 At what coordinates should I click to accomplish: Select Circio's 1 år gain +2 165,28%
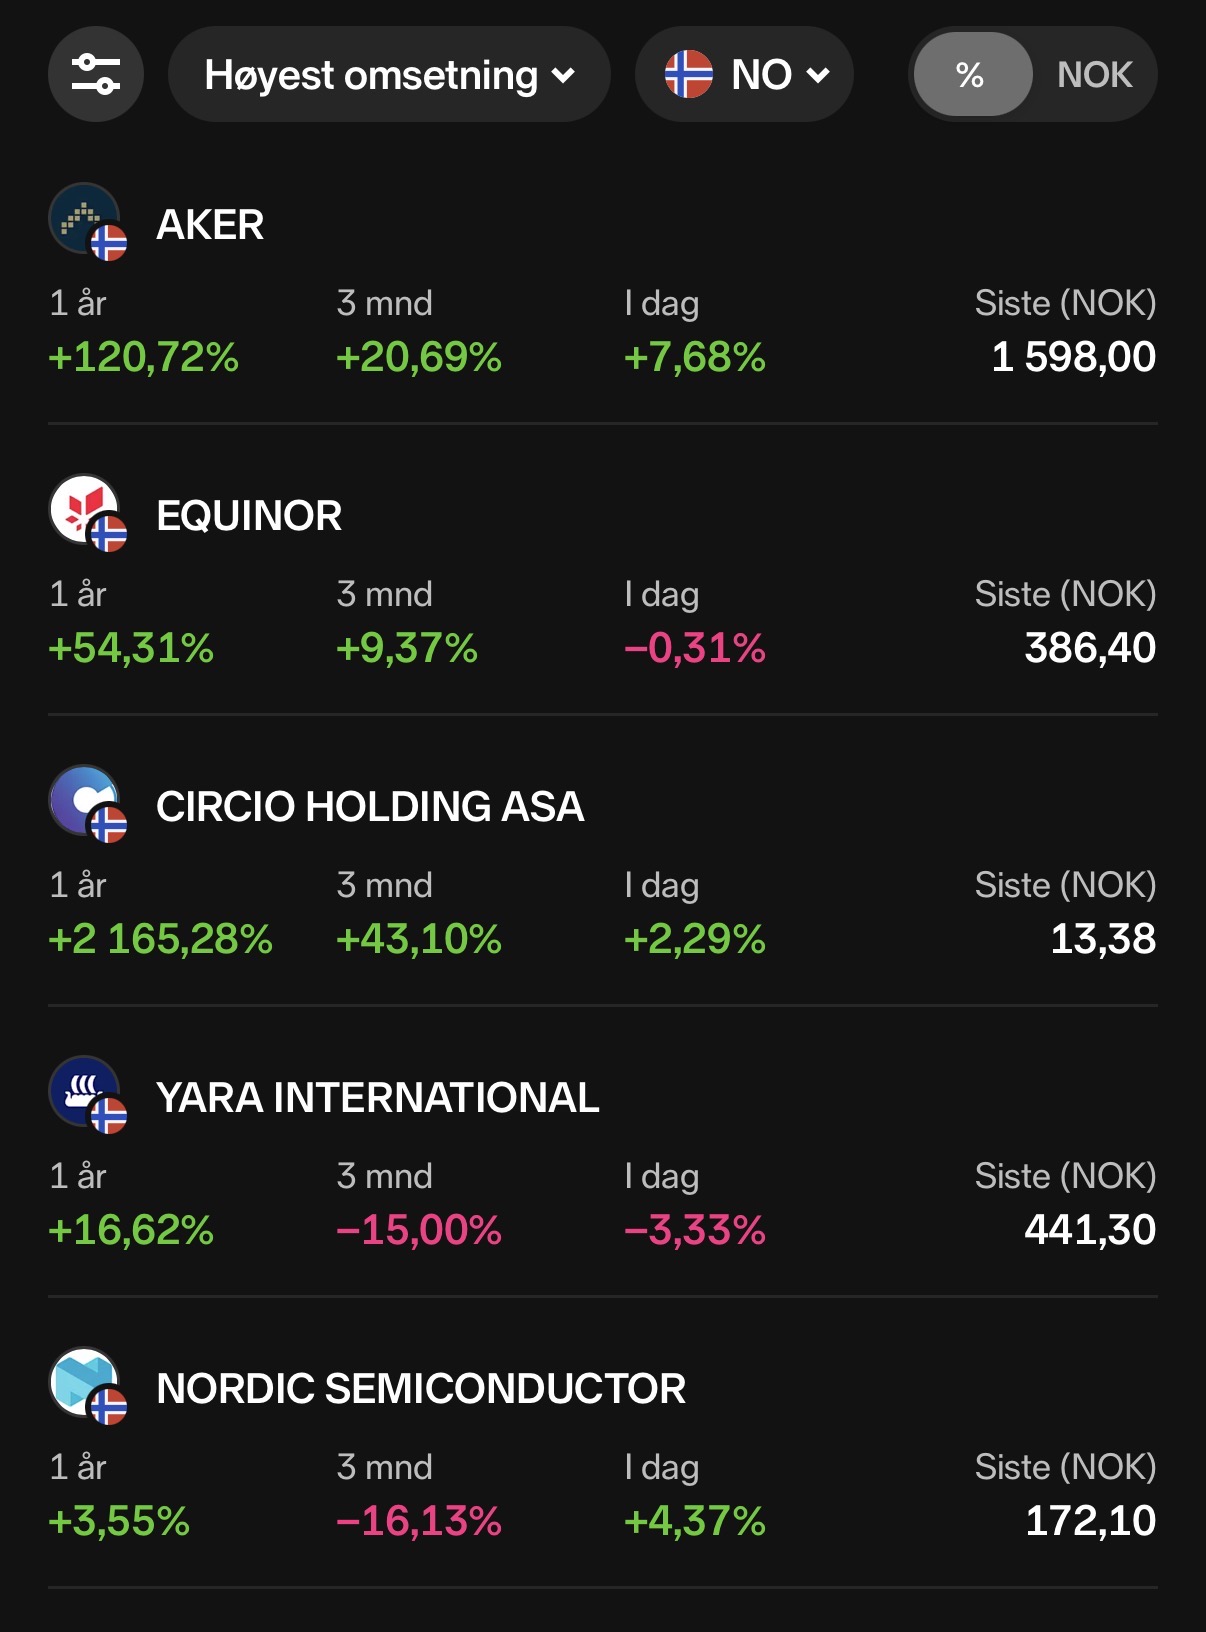[x=160, y=939]
